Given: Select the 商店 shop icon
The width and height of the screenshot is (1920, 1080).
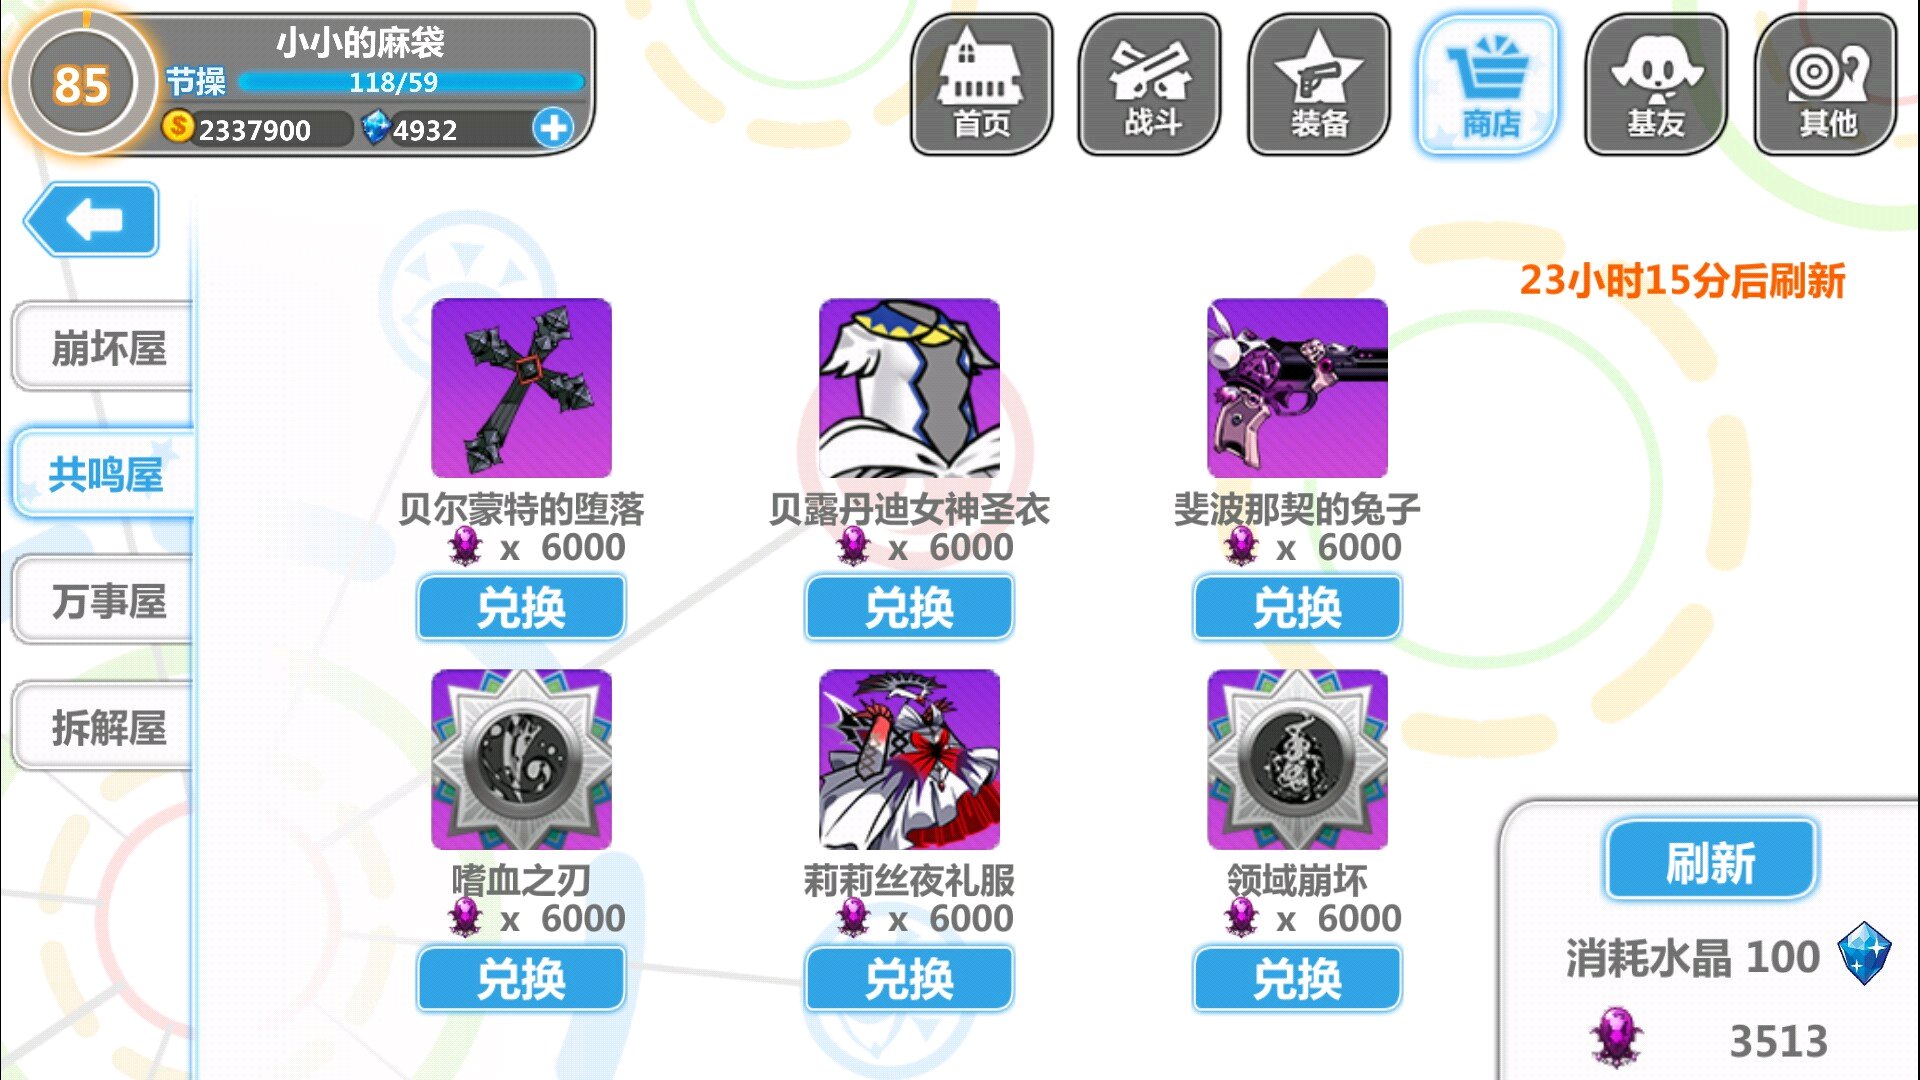Looking at the screenshot, I should pos(1488,84).
